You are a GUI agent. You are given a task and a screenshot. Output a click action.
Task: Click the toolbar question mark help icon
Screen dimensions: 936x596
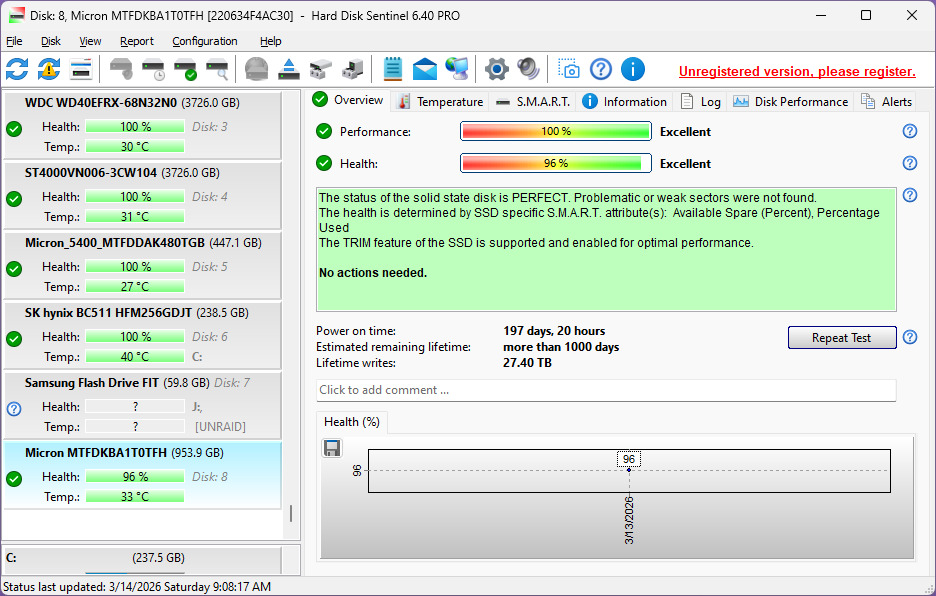pos(601,69)
